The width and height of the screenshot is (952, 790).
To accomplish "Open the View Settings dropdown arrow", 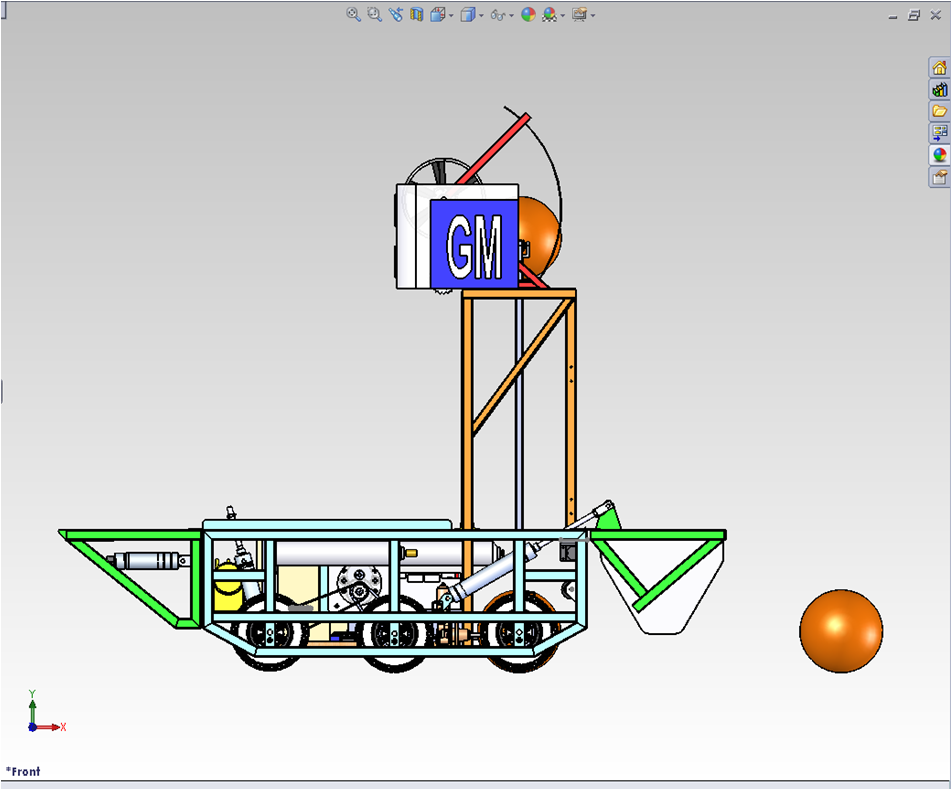I will [x=593, y=15].
